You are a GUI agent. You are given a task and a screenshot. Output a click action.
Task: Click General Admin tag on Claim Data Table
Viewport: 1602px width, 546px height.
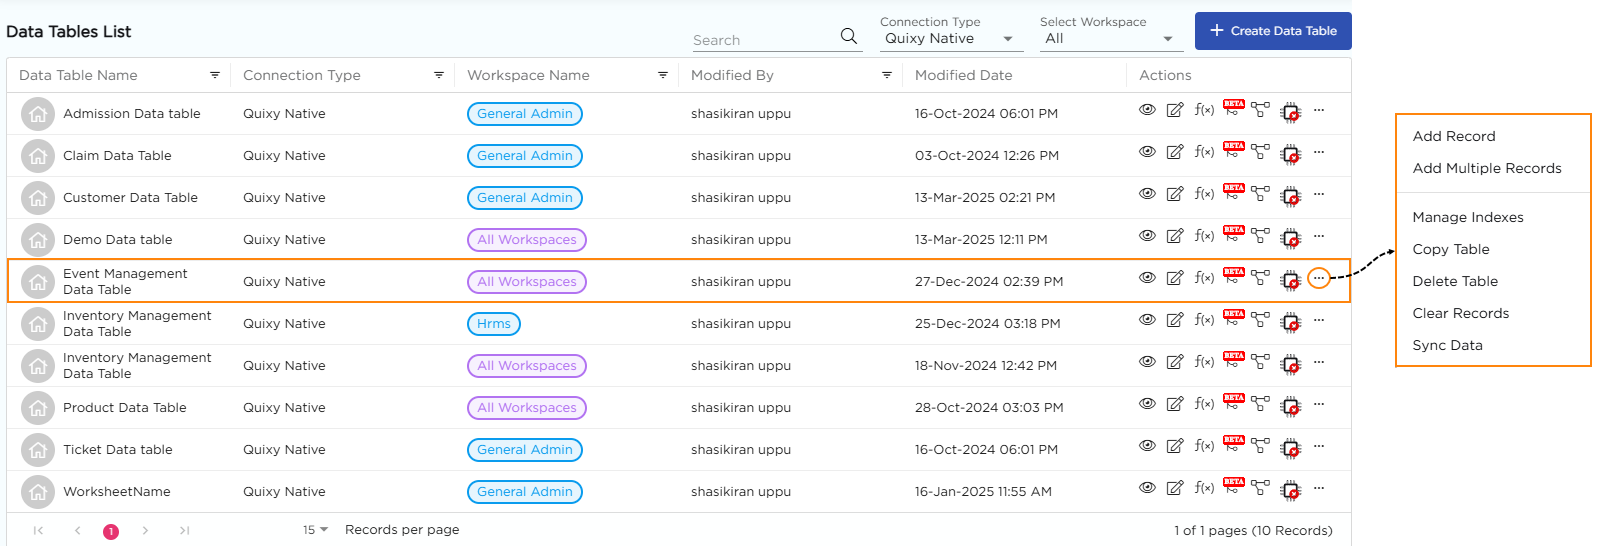[x=525, y=156]
